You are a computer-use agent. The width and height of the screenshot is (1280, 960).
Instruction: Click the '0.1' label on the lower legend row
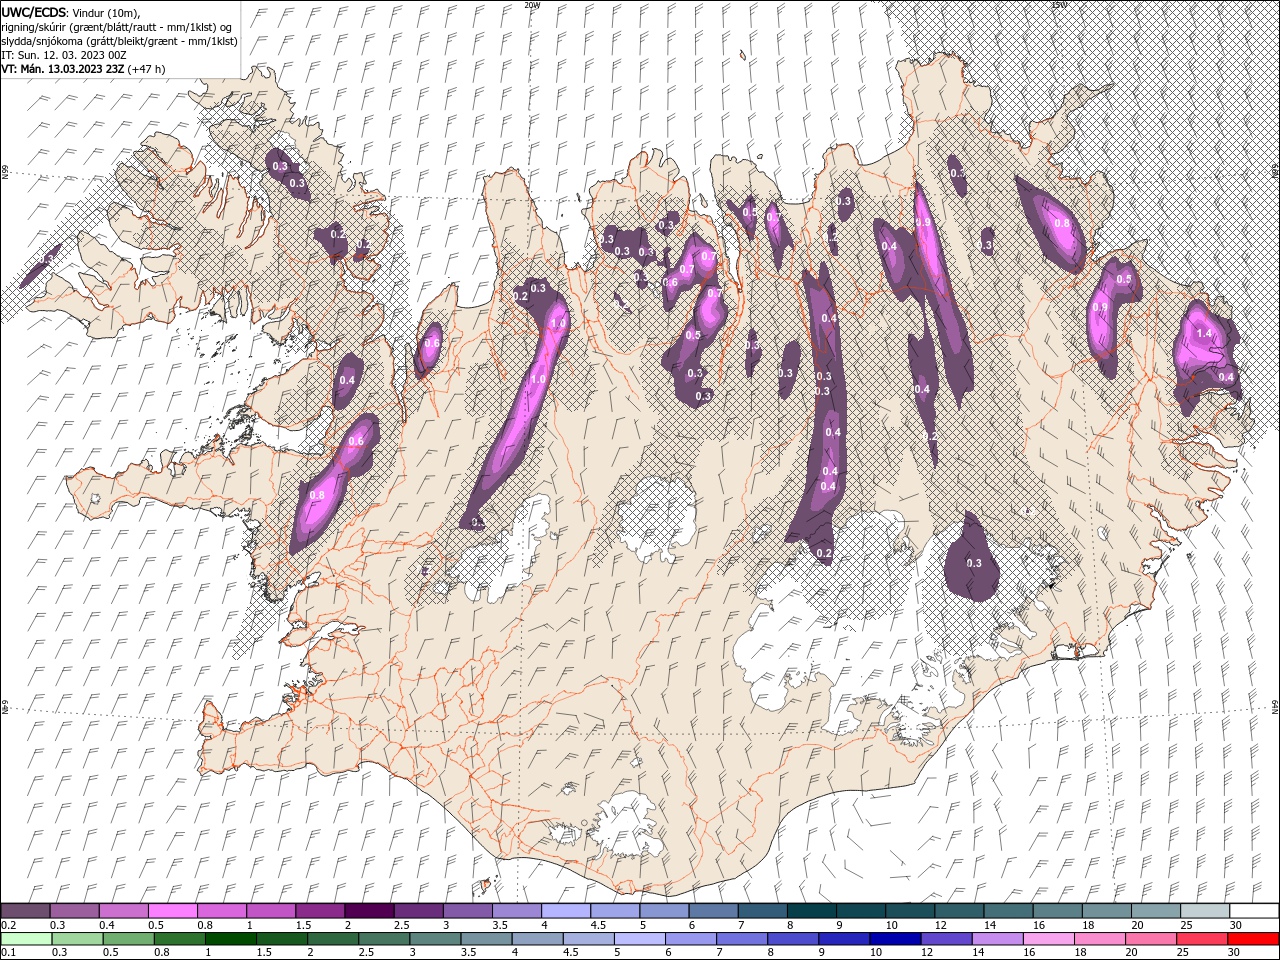pos(8,952)
